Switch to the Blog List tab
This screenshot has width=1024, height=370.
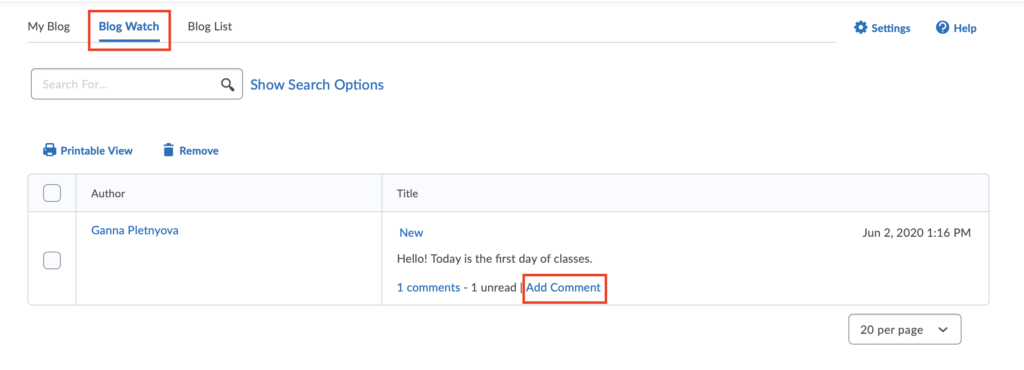[210, 27]
